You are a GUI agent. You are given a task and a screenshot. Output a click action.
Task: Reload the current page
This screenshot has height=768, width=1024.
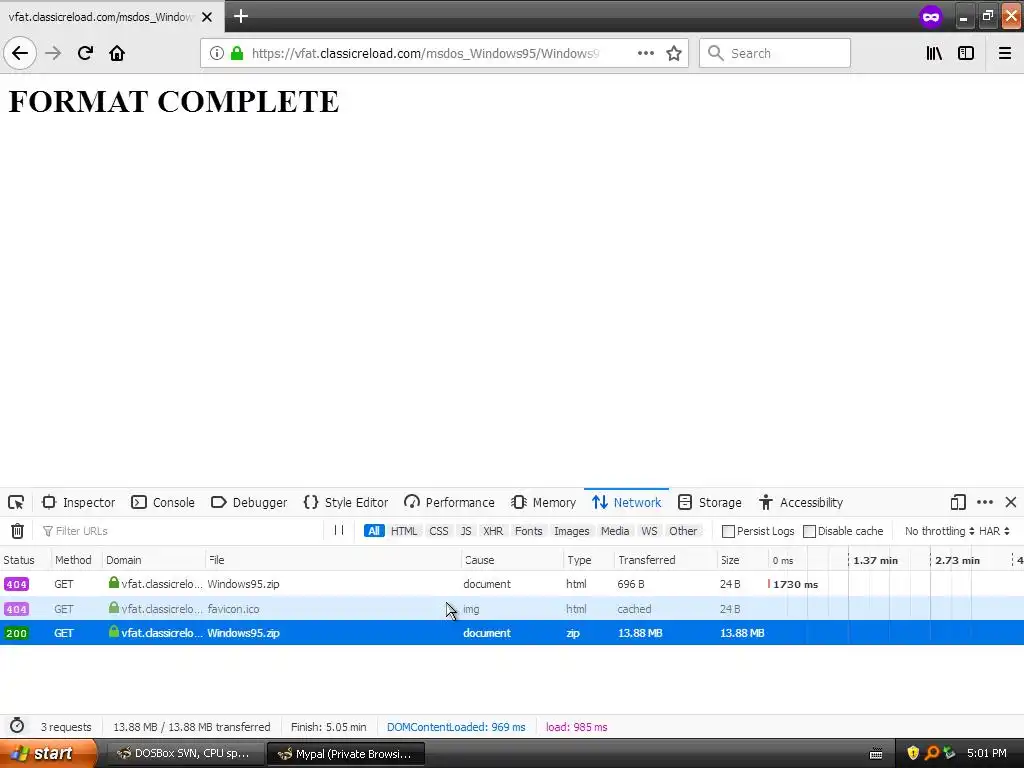[85, 53]
